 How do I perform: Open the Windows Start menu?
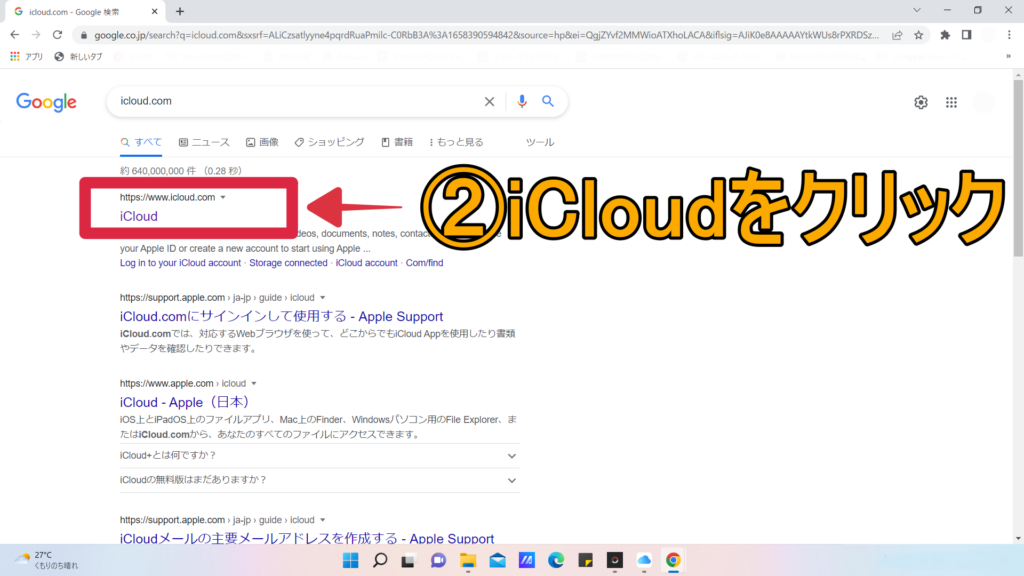(x=351, y=560)
